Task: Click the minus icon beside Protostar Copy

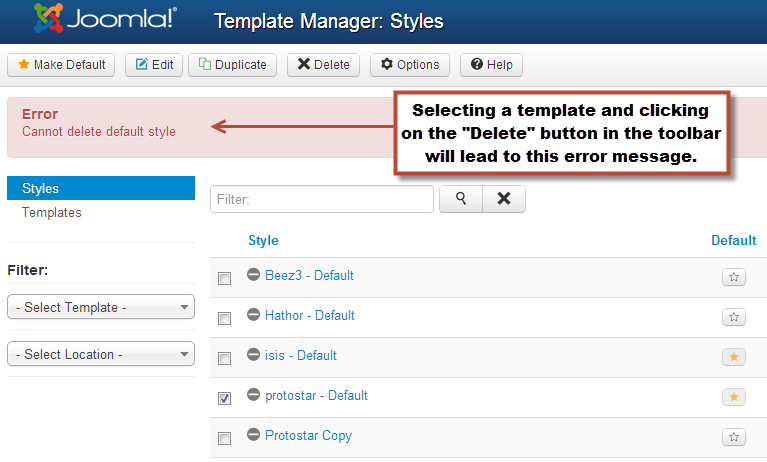Action: coord(253,434)
